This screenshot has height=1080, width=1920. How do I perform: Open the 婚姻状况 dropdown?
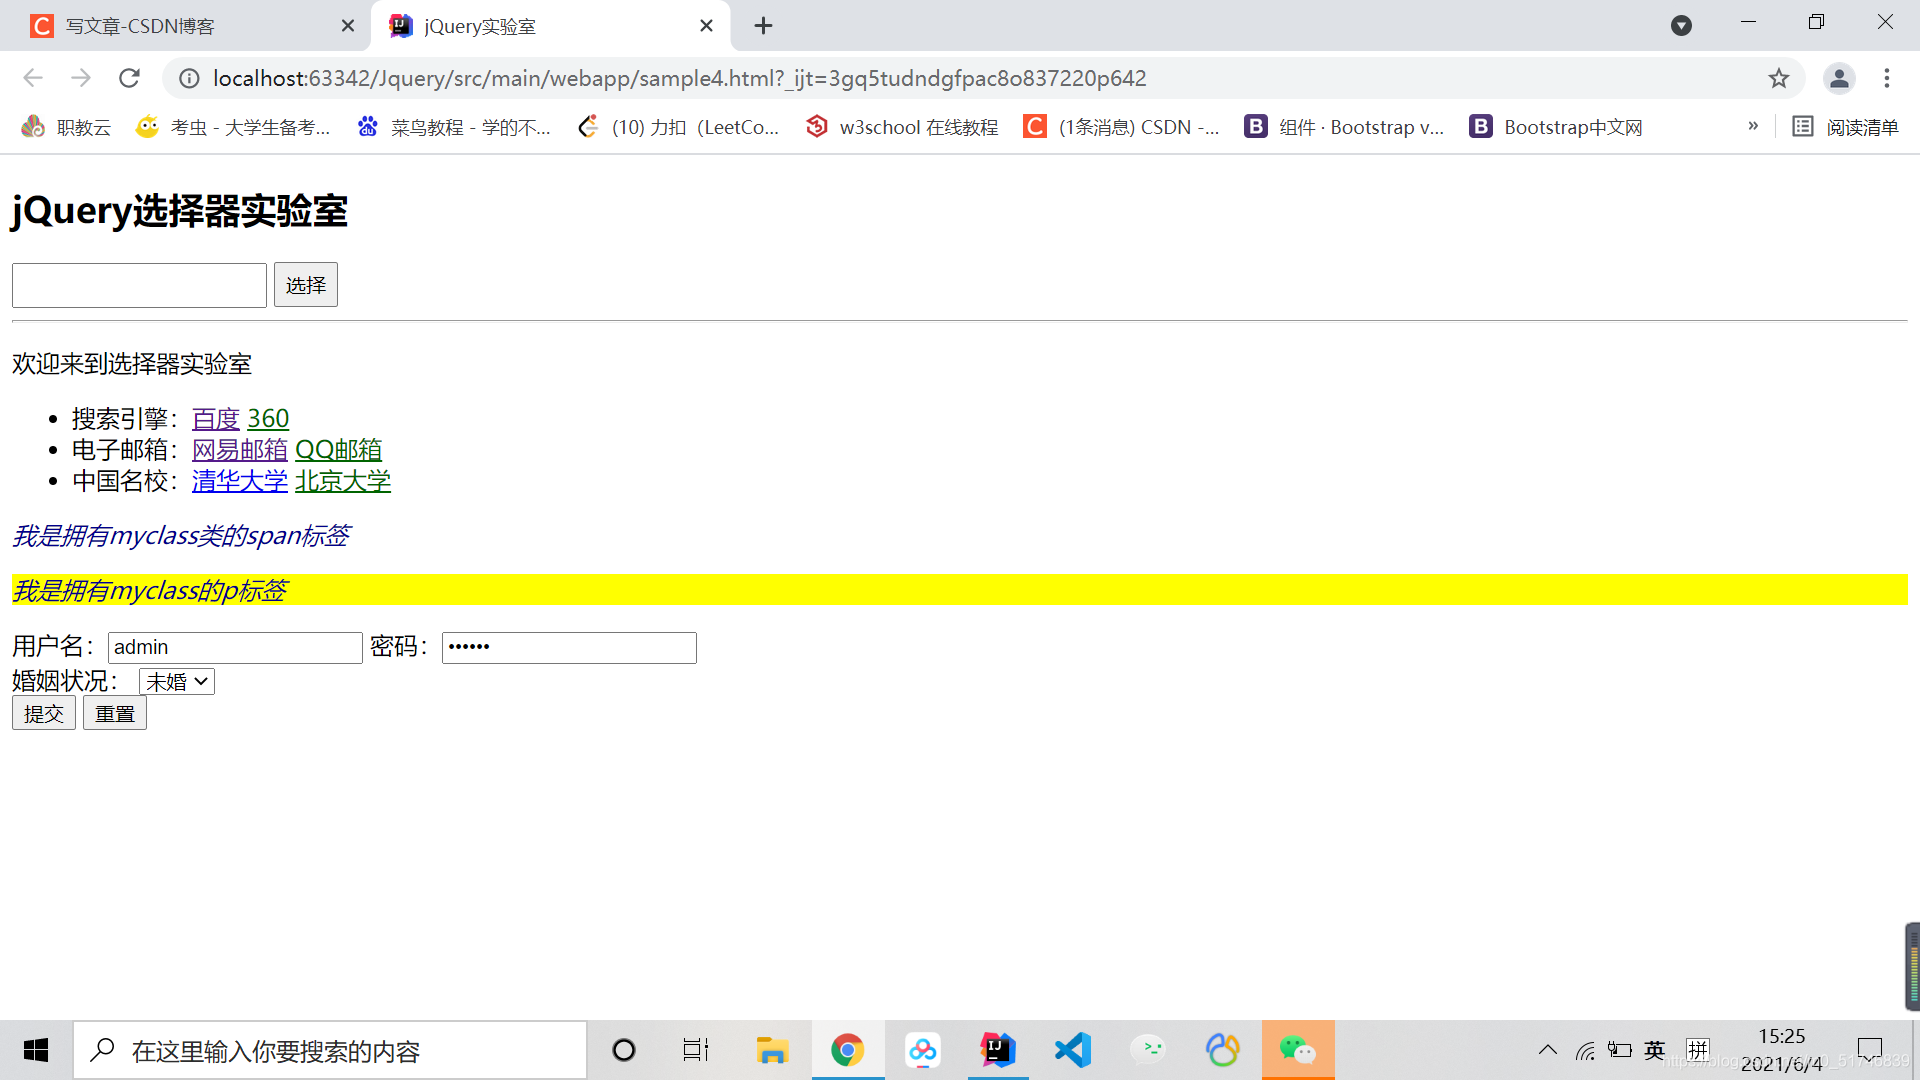click(177, 682)
